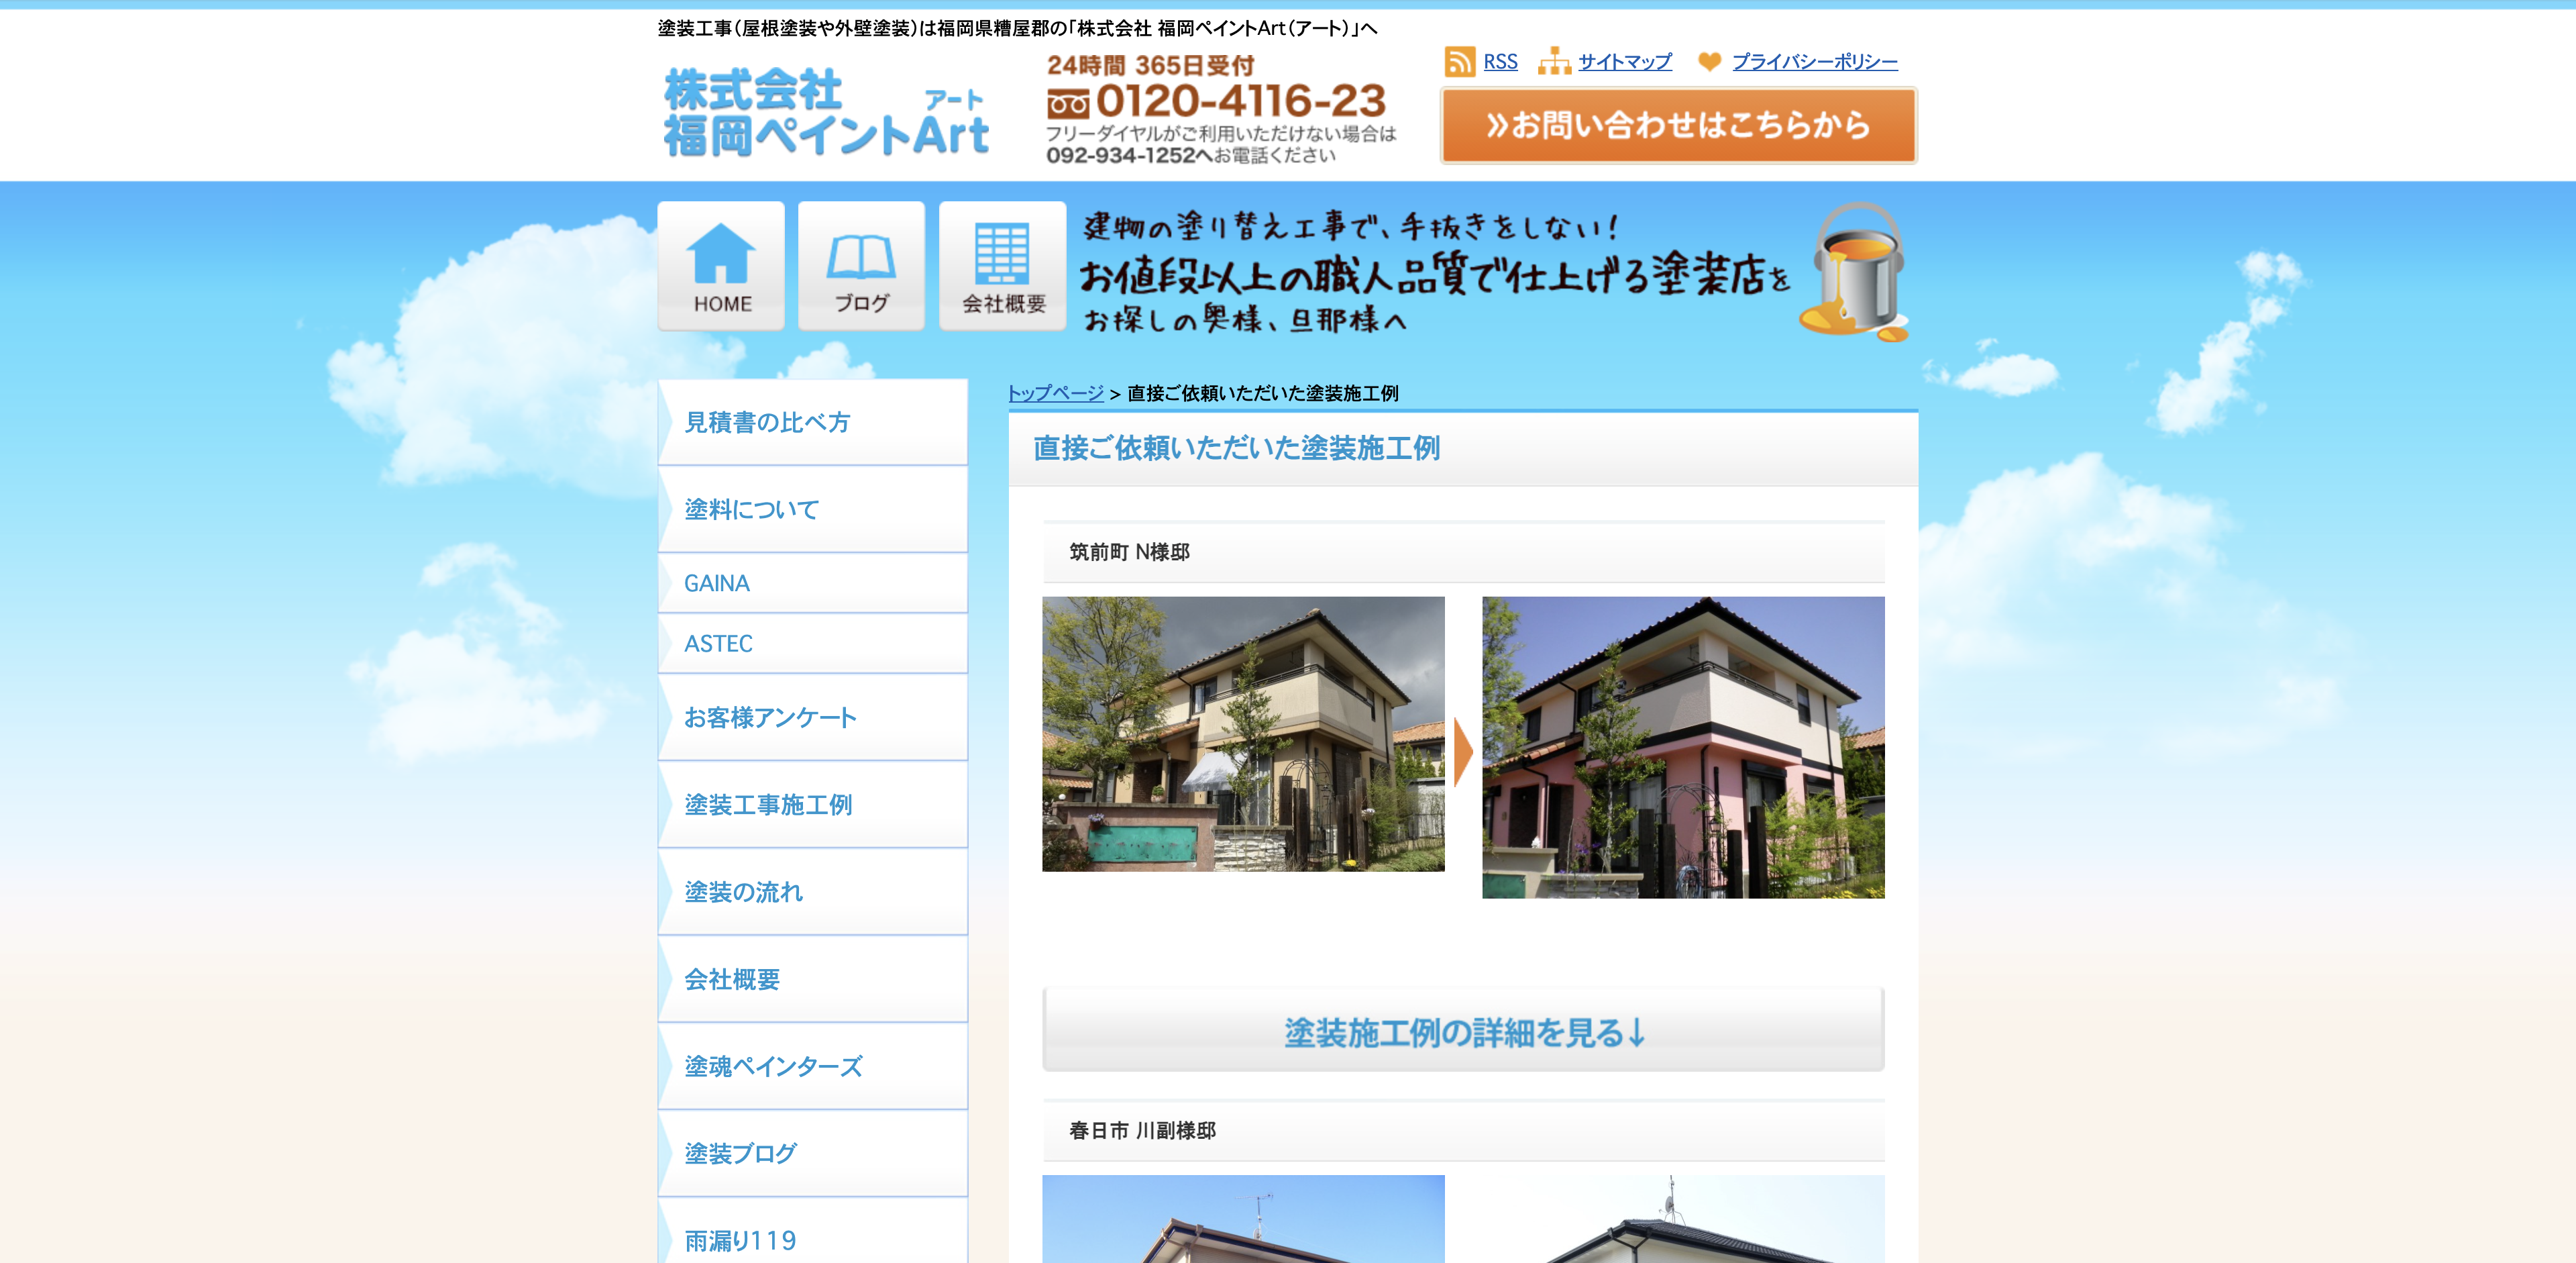Go to トップページ breadcrumb link
Image resolution: width=2576 pixels, height=1263 pixels.
tap(1055, 393)
